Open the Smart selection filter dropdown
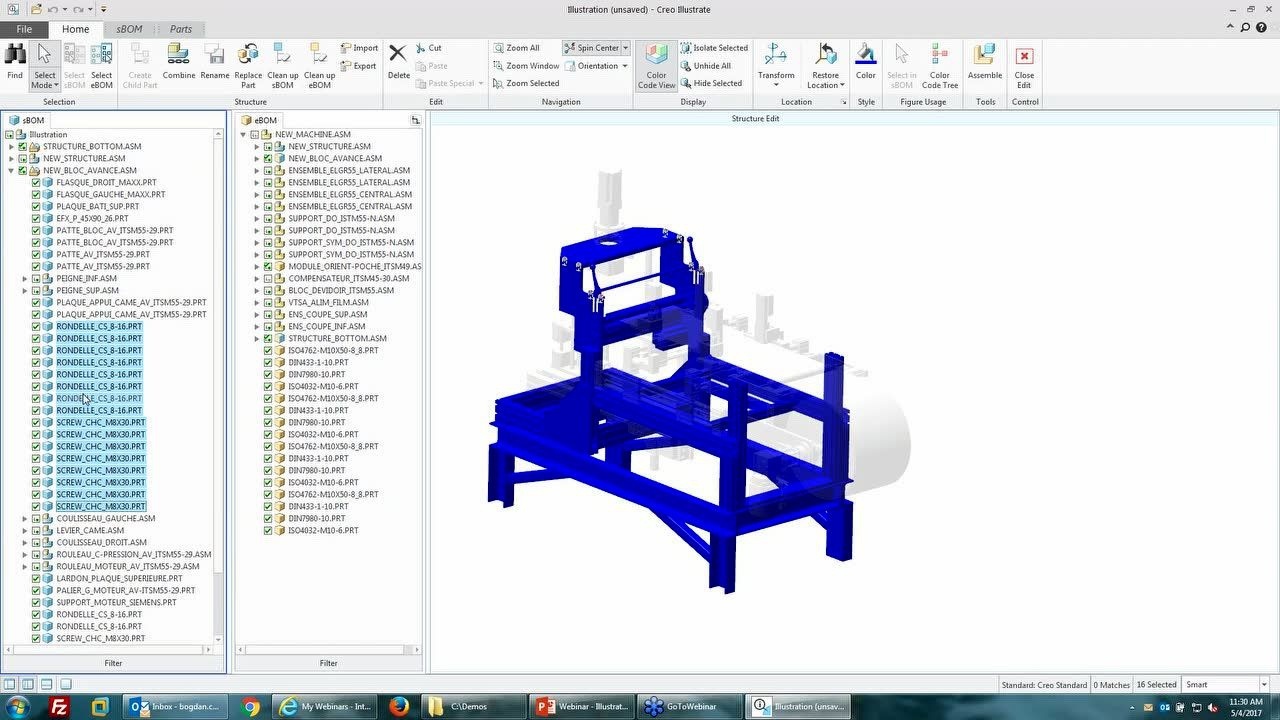Screen dimensions: 1280x720 click(1264, 685)
